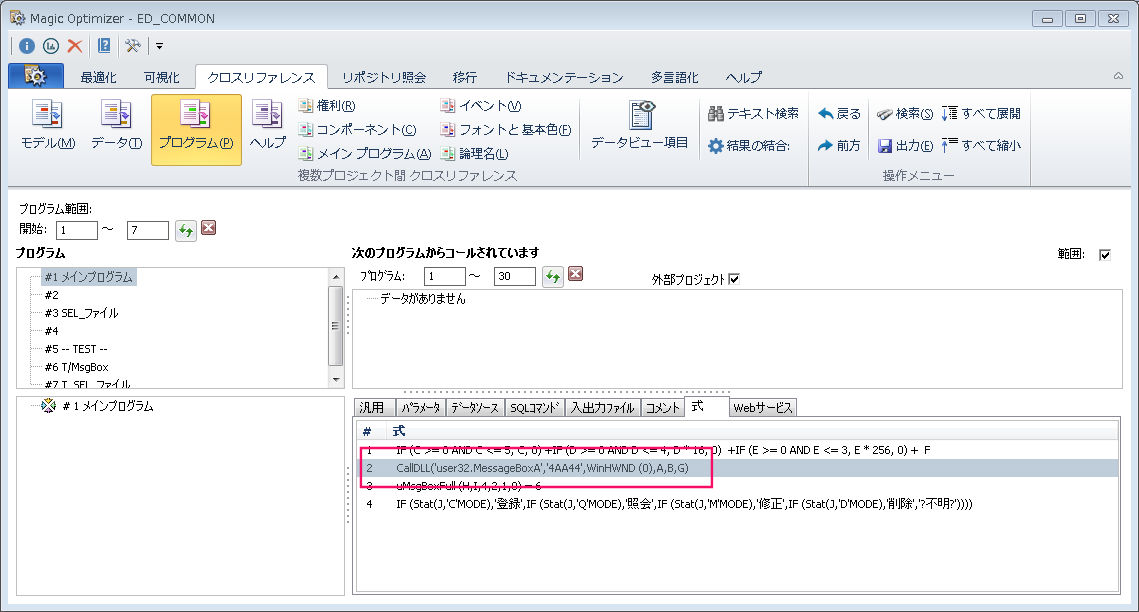Switch to the パラメータ tab
The width and height of the screenshot is (1139, 612).
click(421, 407)
